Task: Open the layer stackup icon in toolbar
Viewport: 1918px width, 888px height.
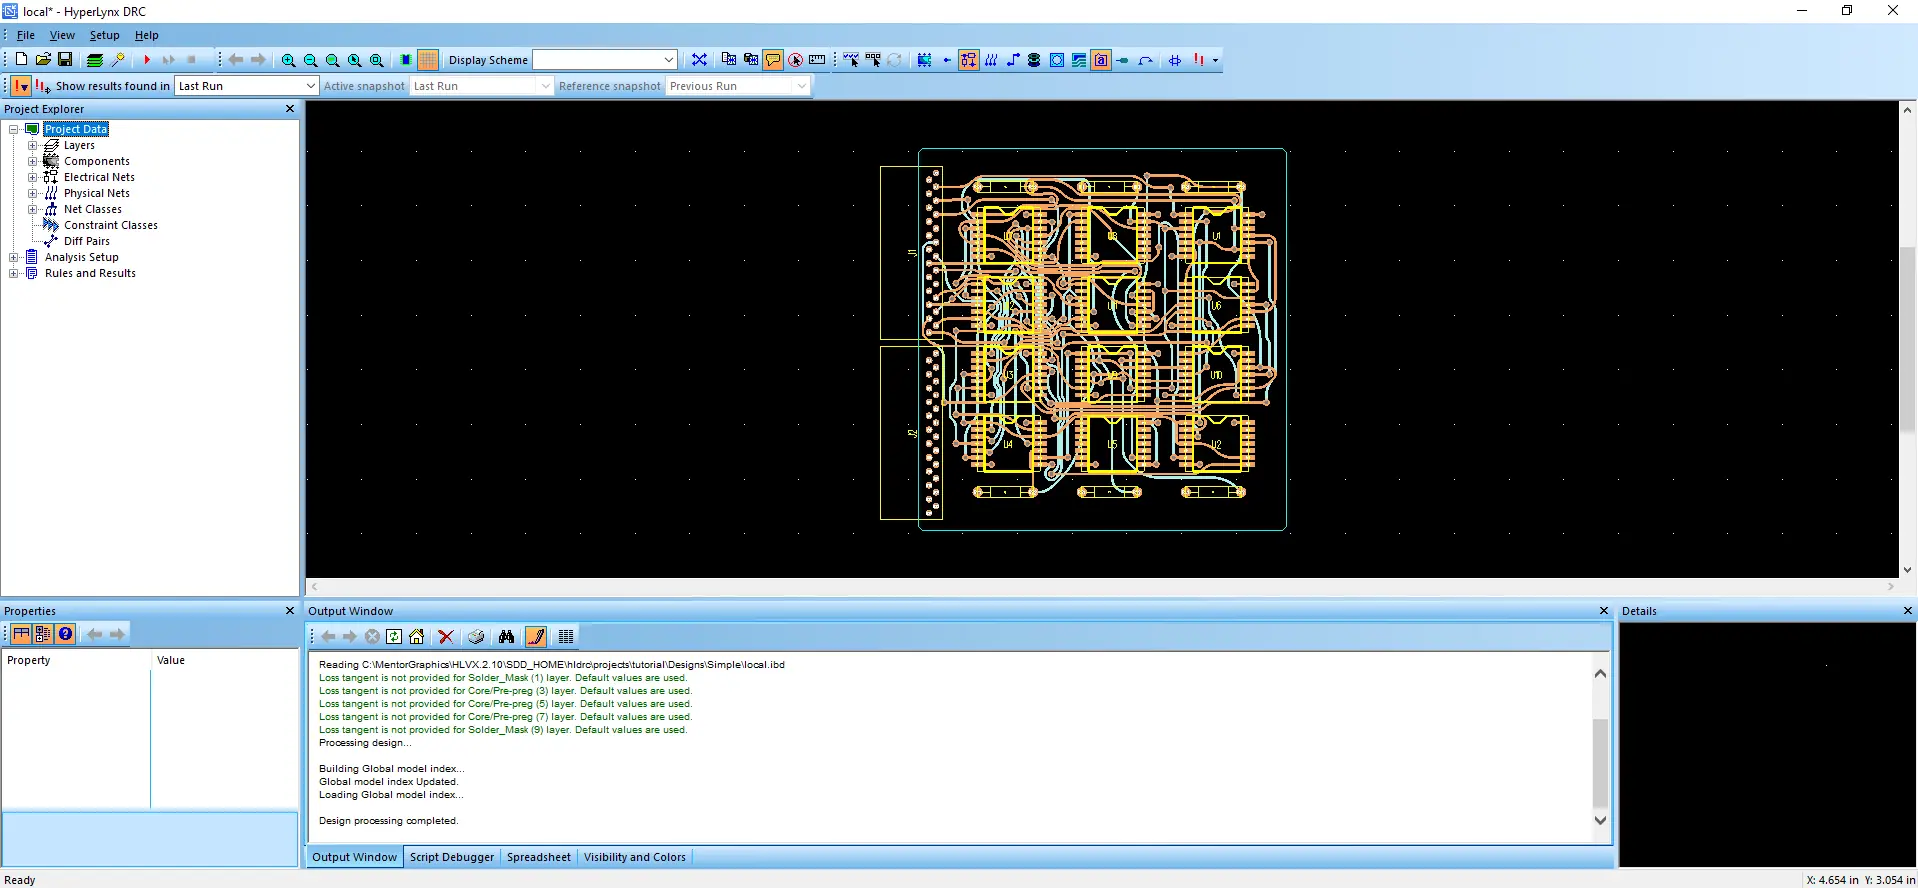Action: (94, 60)
